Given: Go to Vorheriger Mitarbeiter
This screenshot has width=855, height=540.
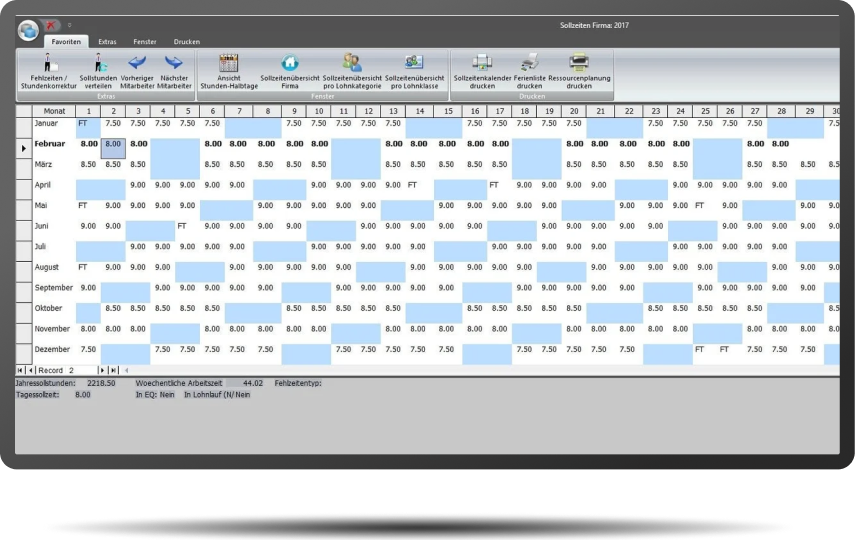Looking at the screenshot, I should pos(137,71).
